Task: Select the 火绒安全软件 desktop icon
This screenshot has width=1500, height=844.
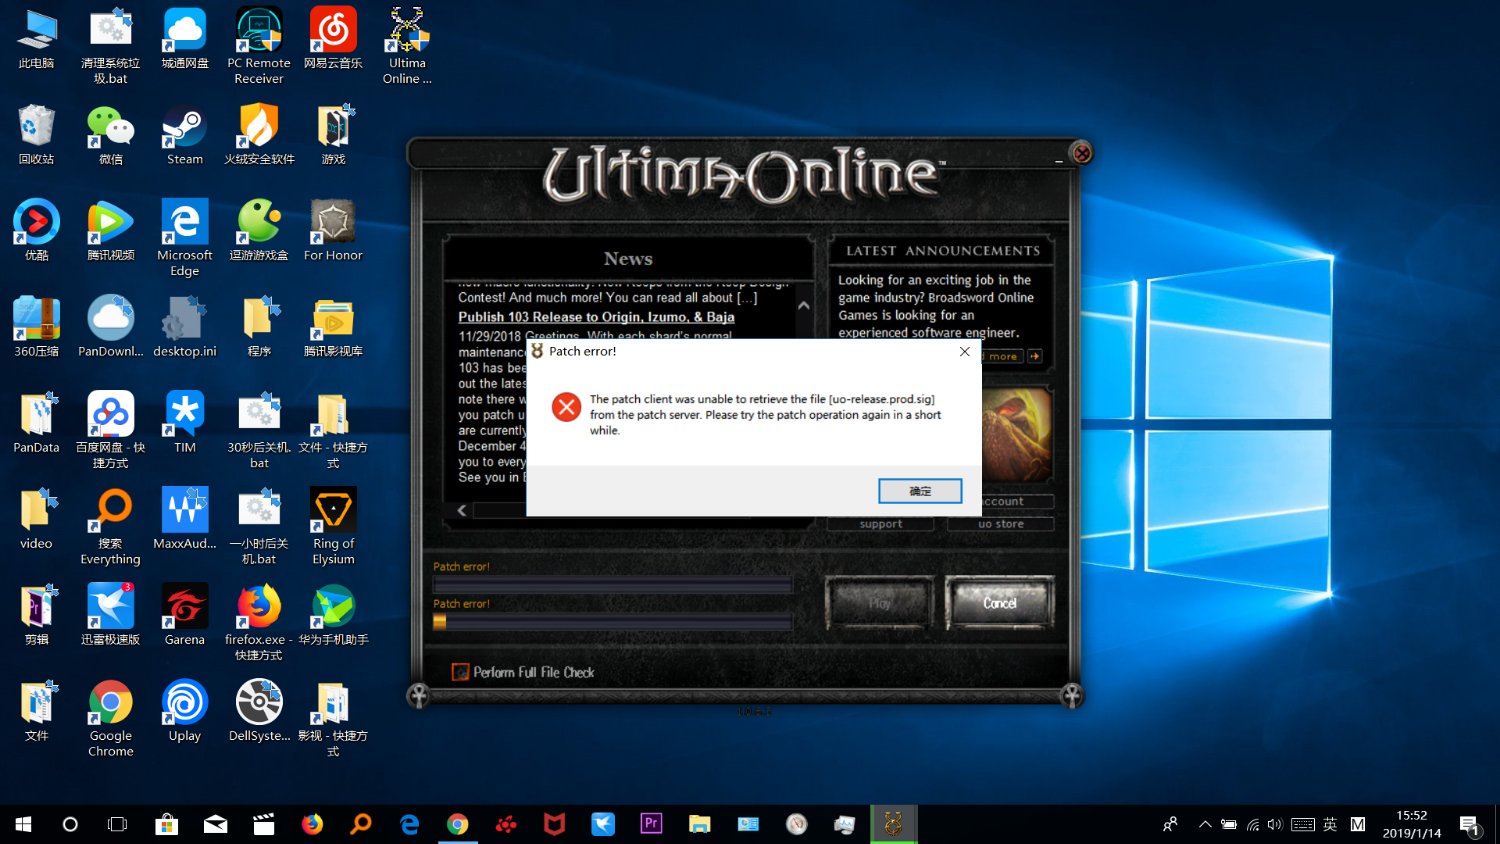Action: pyautogui.click(x=259, y=135)
